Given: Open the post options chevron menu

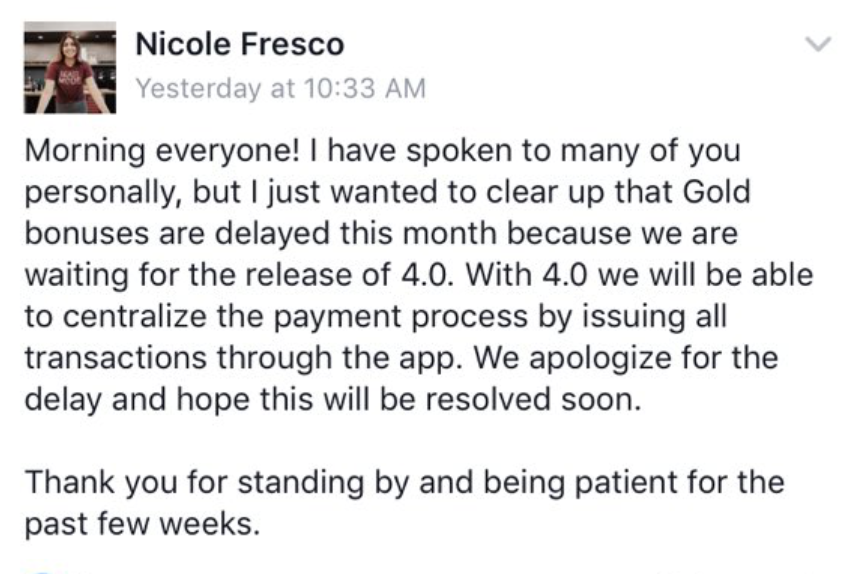Looking at the screenshot, I should pyautogui.click(x=819, y=43).
